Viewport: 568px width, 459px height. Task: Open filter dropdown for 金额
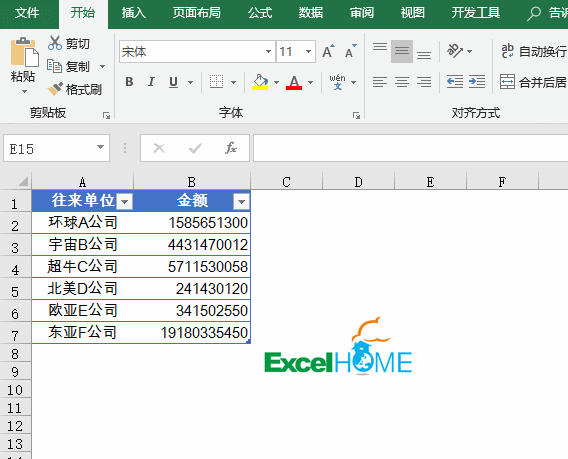pyautogui.click(x=241, y=202)
